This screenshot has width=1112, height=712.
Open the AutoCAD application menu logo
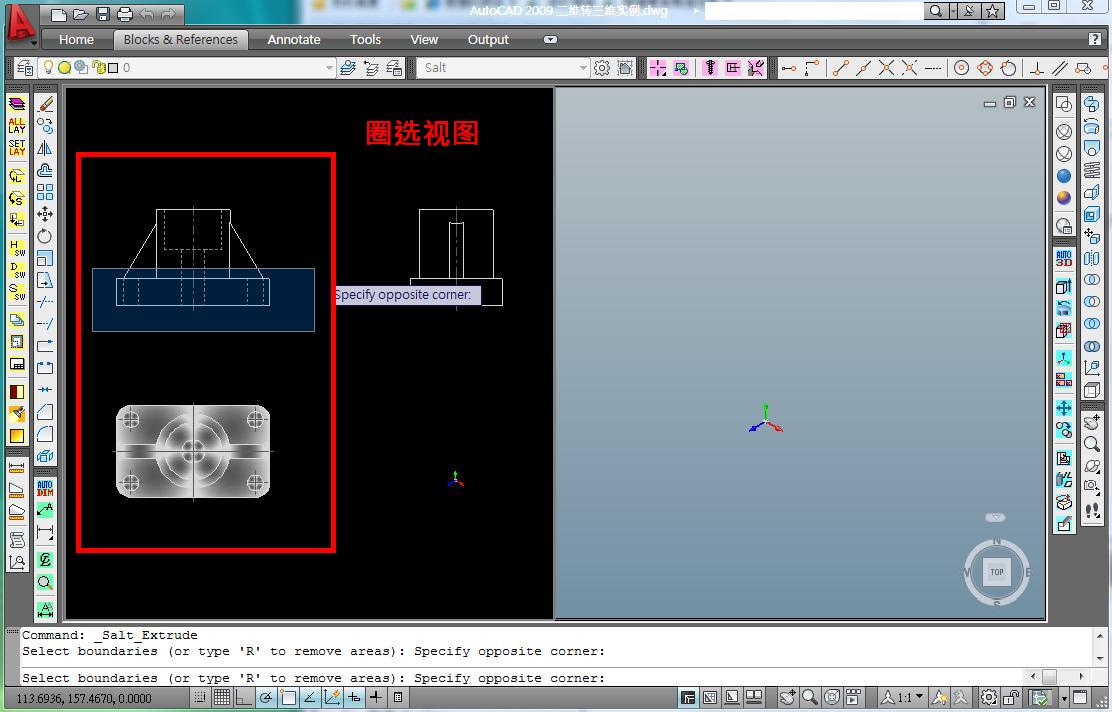pos(19,24)
